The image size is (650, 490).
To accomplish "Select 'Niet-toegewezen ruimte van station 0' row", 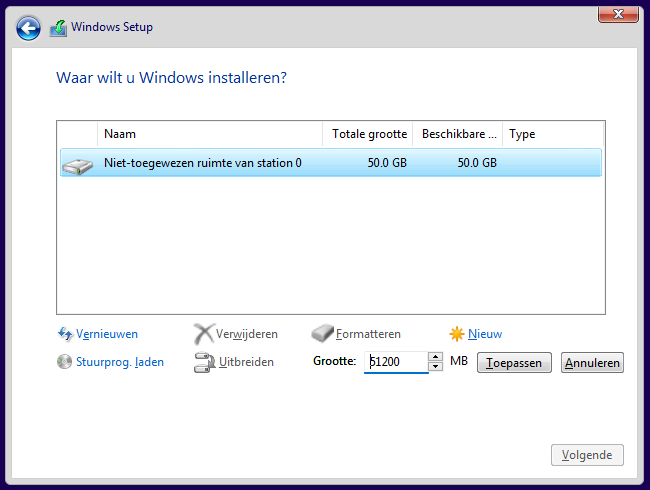I will tap(331, 163).
